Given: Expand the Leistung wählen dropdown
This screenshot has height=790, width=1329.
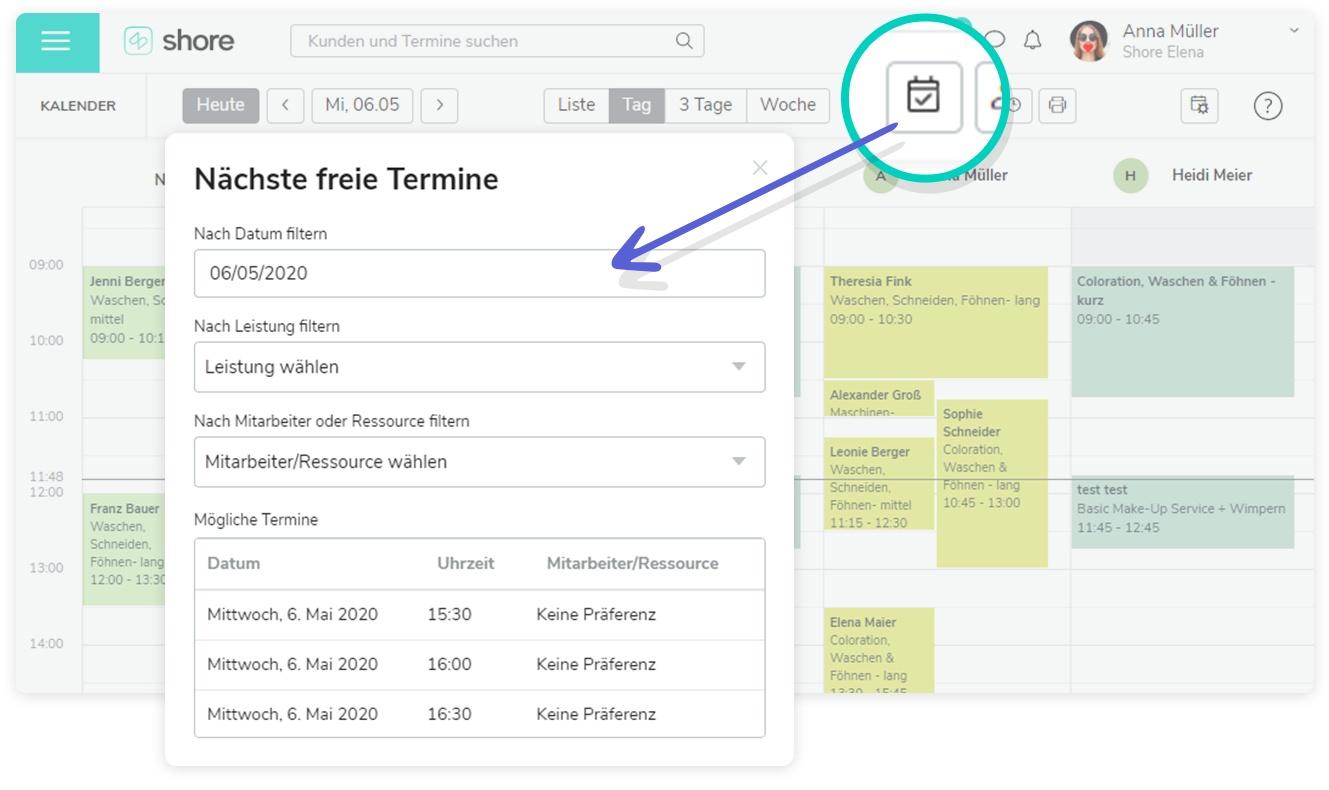Looking at the screenshot, I should pyautogui.click(x=479, y=367).
